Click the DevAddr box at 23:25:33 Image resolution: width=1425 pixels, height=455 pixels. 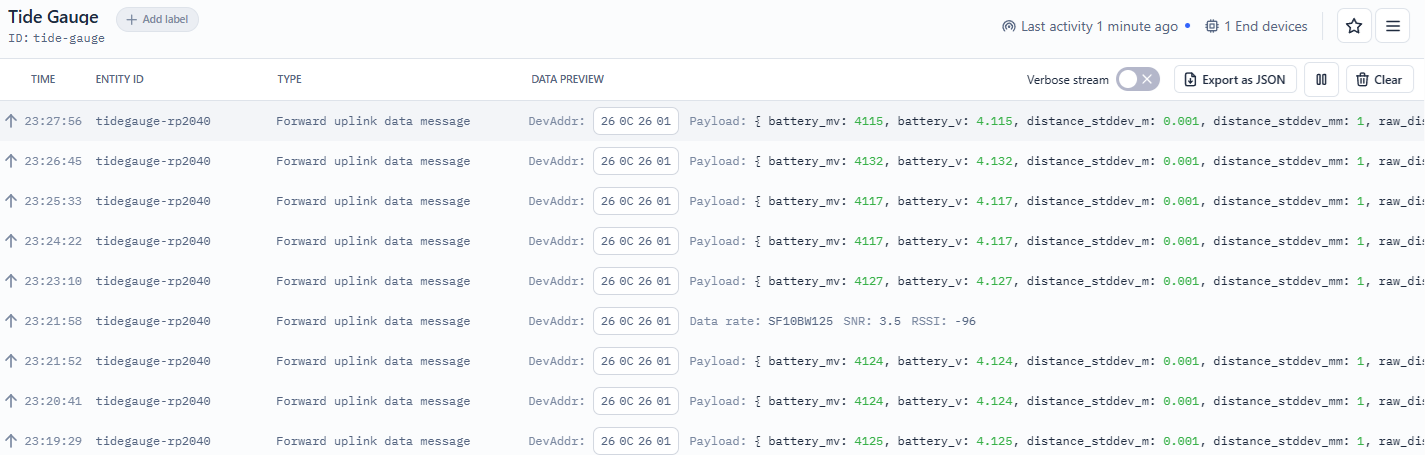(635, 201)
